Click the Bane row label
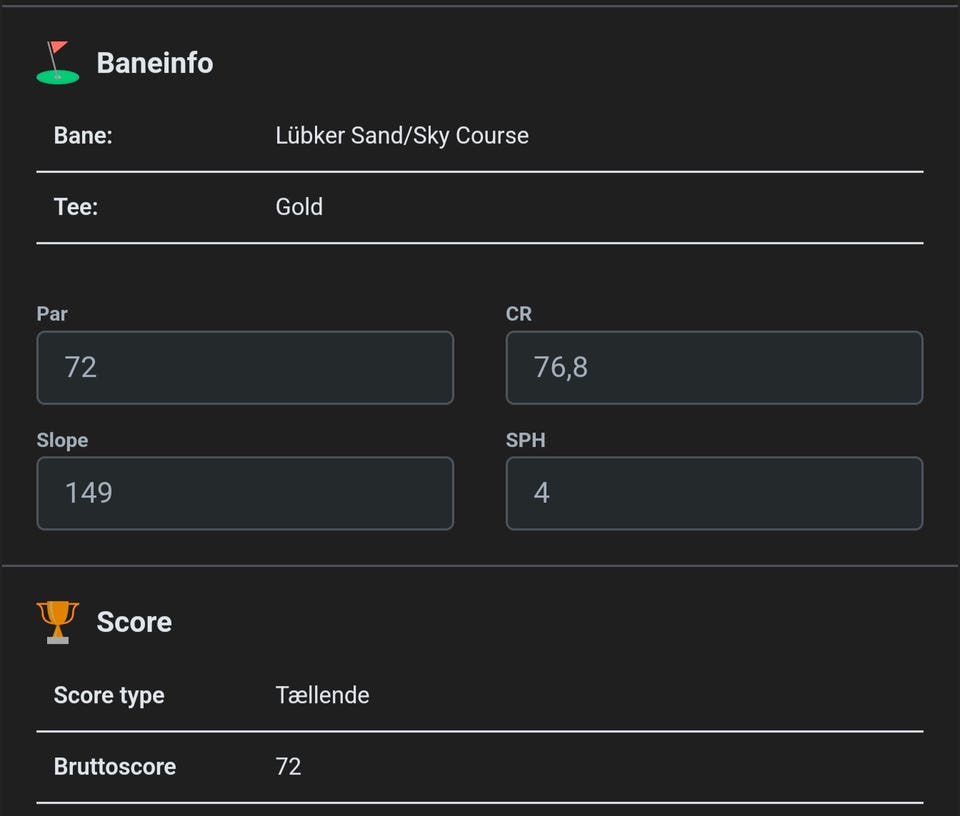The image size is (960, 816). [x=83, y=136]
